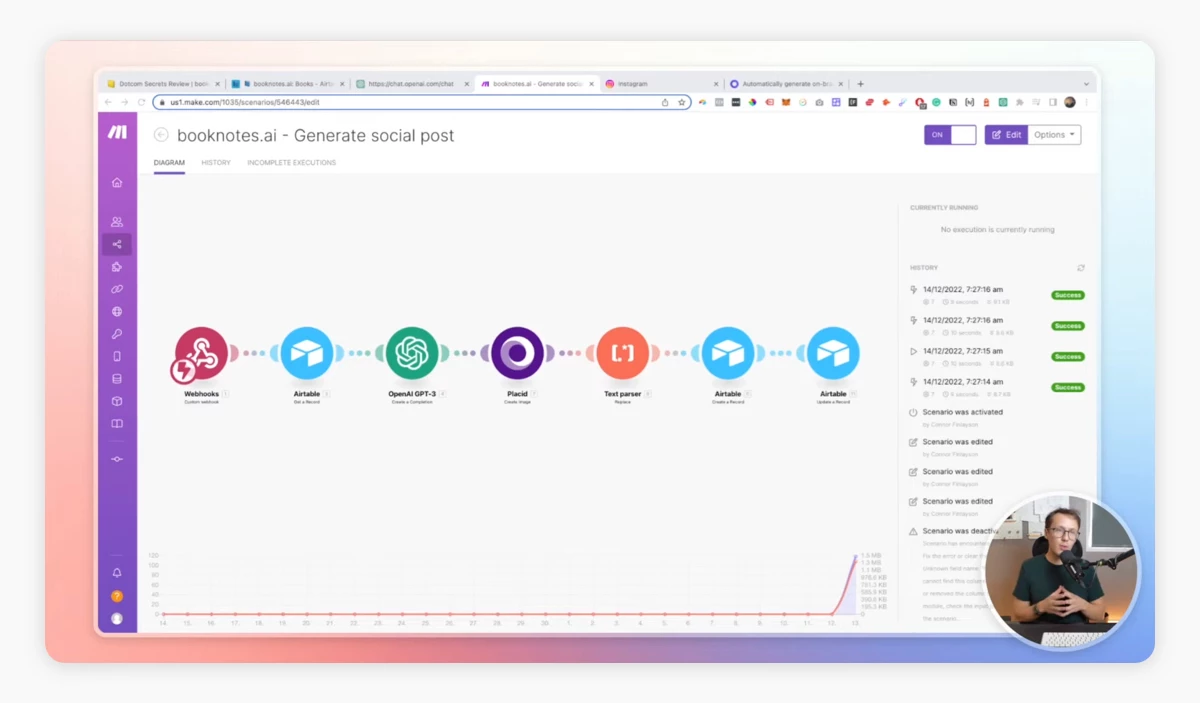Open the Docs book icon in the sidebar

click(117, 424)
